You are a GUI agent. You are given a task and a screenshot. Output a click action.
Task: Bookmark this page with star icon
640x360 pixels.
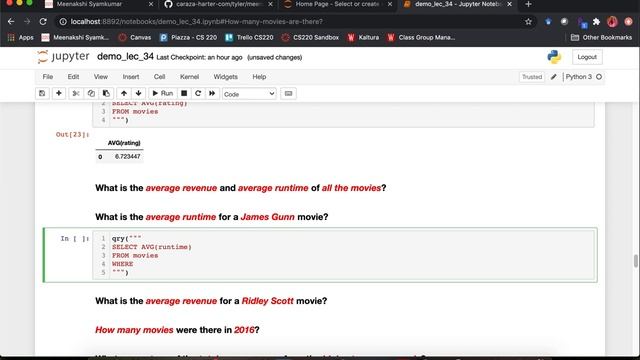pyautogui.click(x=529, y=22)
